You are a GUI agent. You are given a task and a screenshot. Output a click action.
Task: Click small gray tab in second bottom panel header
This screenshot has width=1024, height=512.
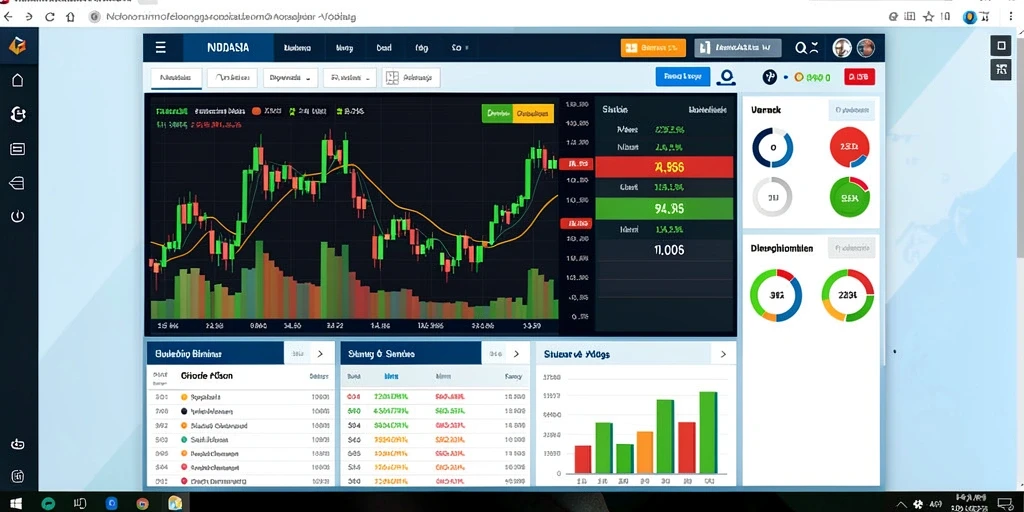pyautogui.click(x=494, y=354)
